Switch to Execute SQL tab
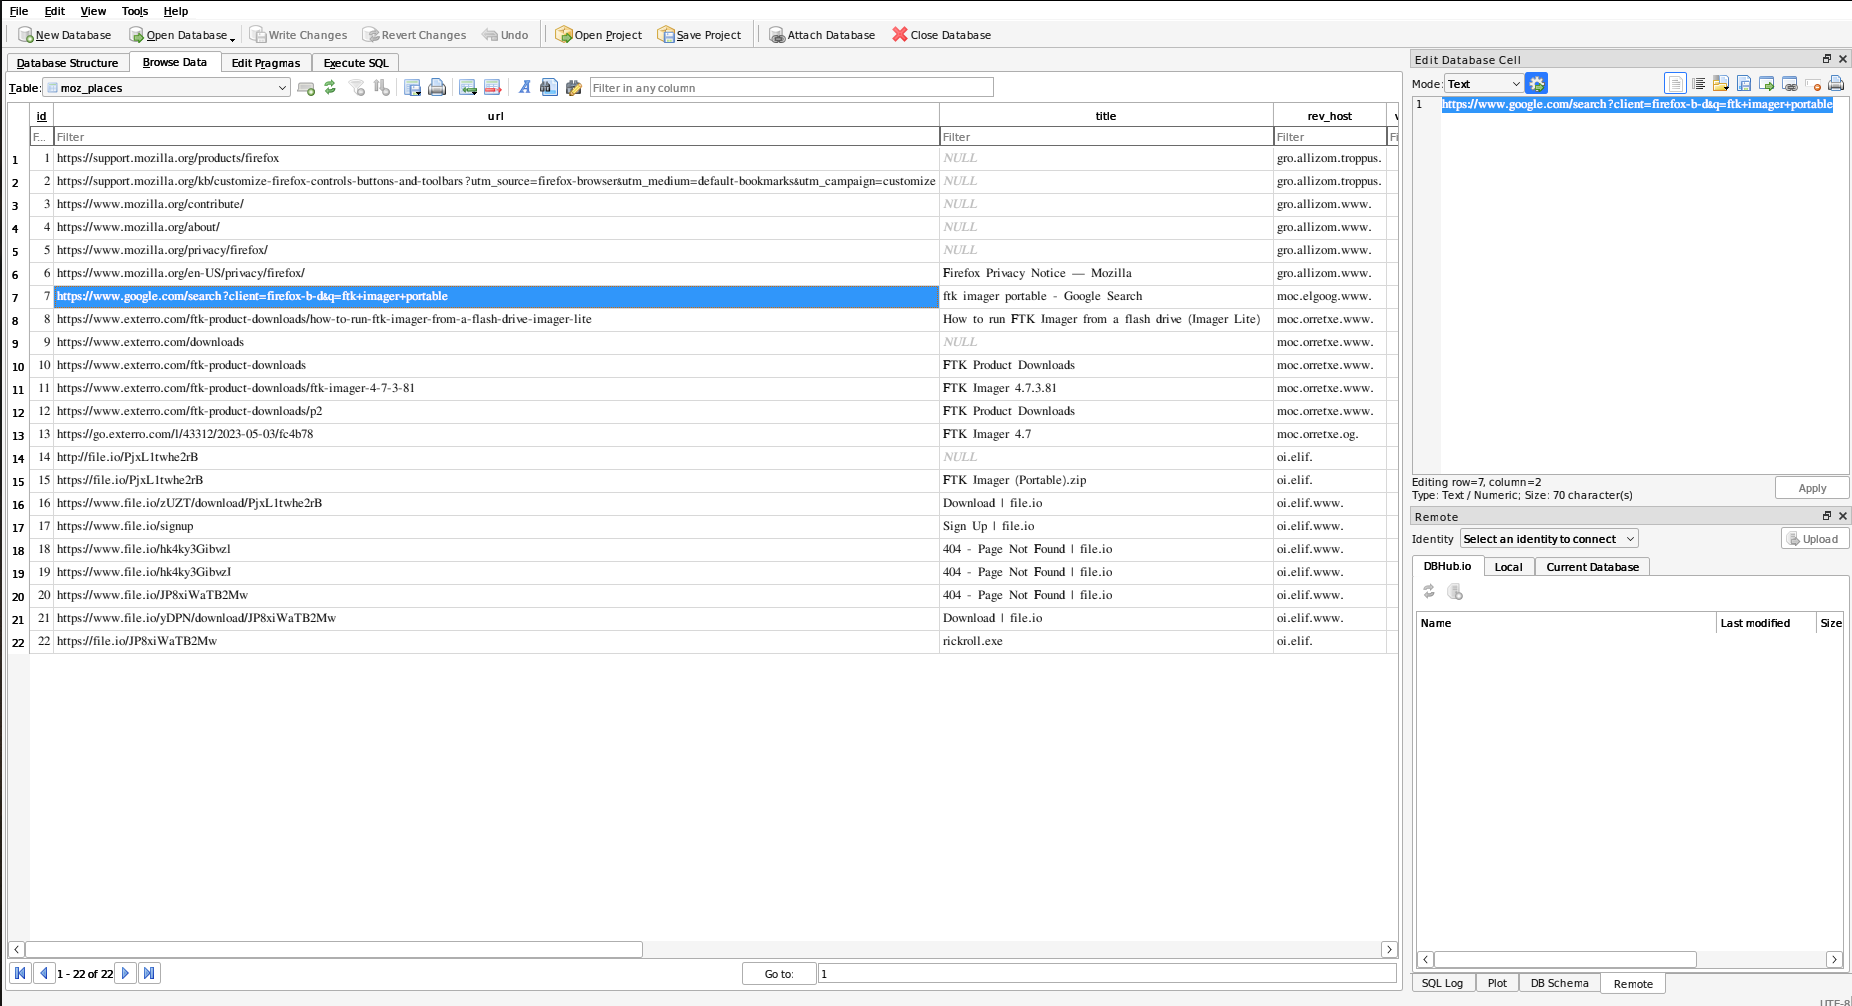 click(356, 63)
